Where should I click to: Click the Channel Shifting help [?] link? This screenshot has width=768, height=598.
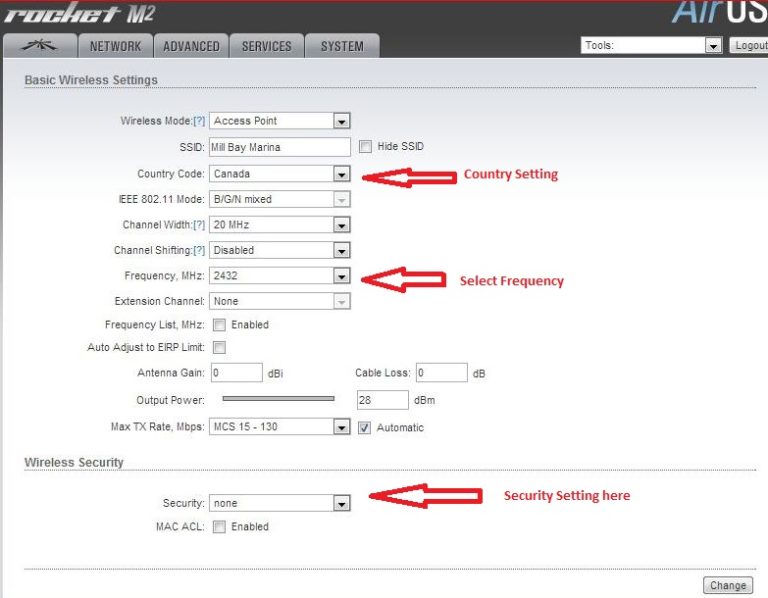coord(199,251)
